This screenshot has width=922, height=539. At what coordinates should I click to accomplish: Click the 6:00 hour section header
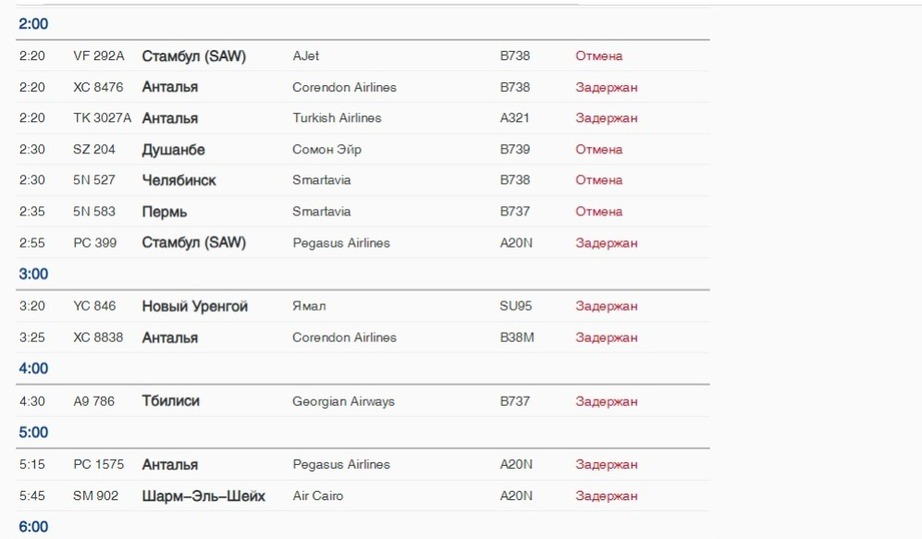point(34,527)
